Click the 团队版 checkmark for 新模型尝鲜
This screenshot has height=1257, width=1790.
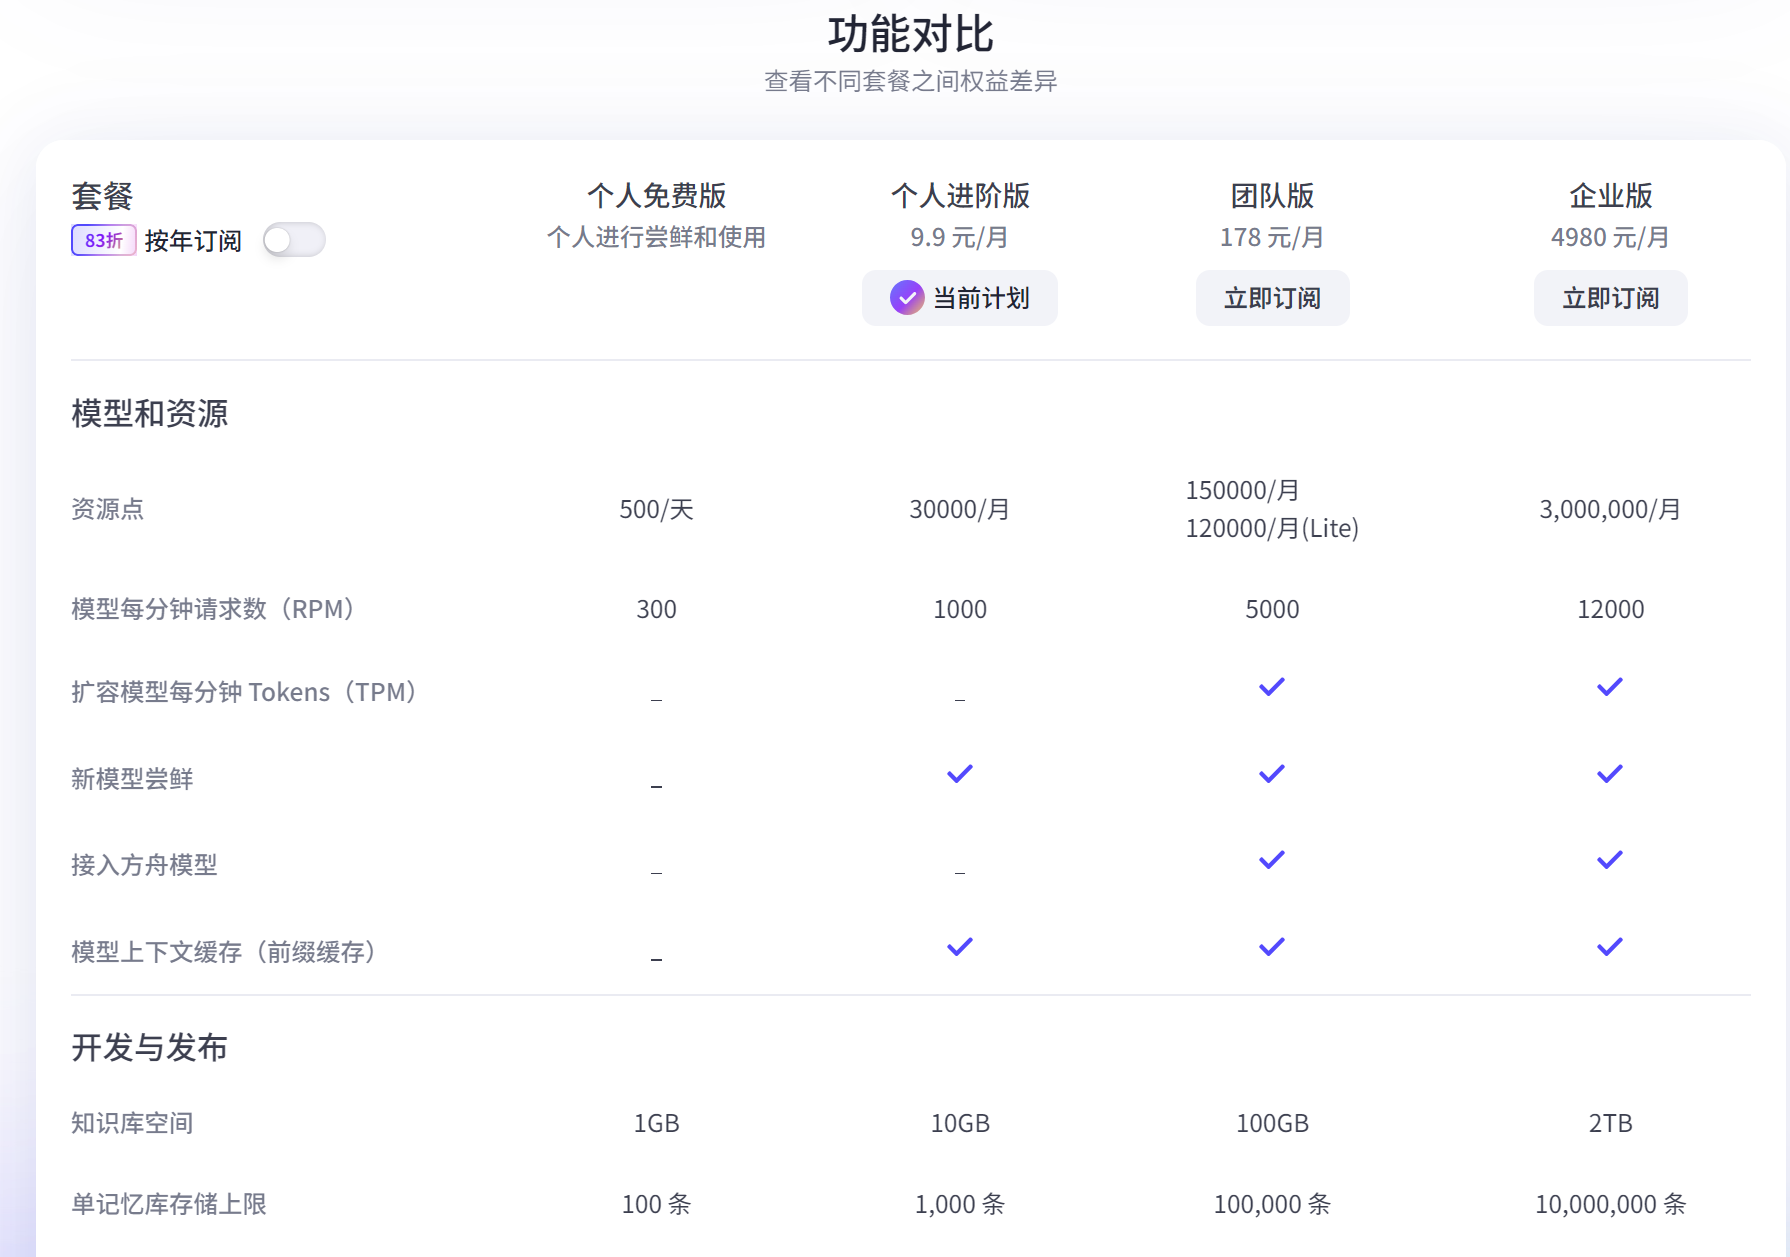click(x=1272, y=774)
